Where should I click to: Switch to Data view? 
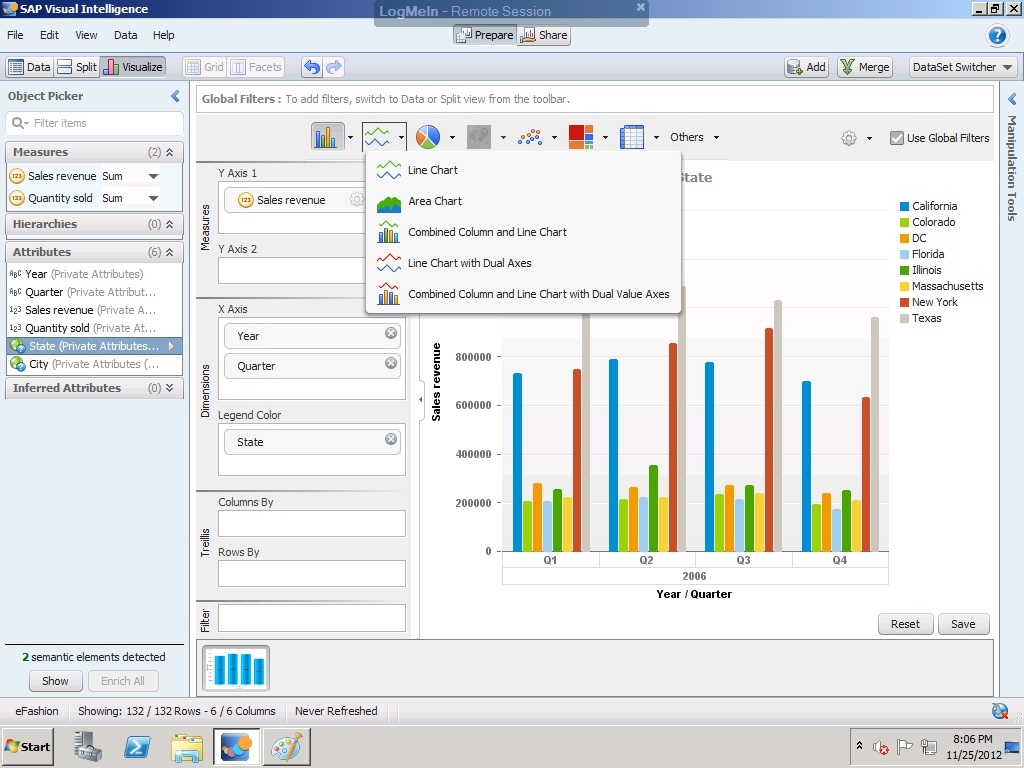pyautogui.click(x=29, y=67)
